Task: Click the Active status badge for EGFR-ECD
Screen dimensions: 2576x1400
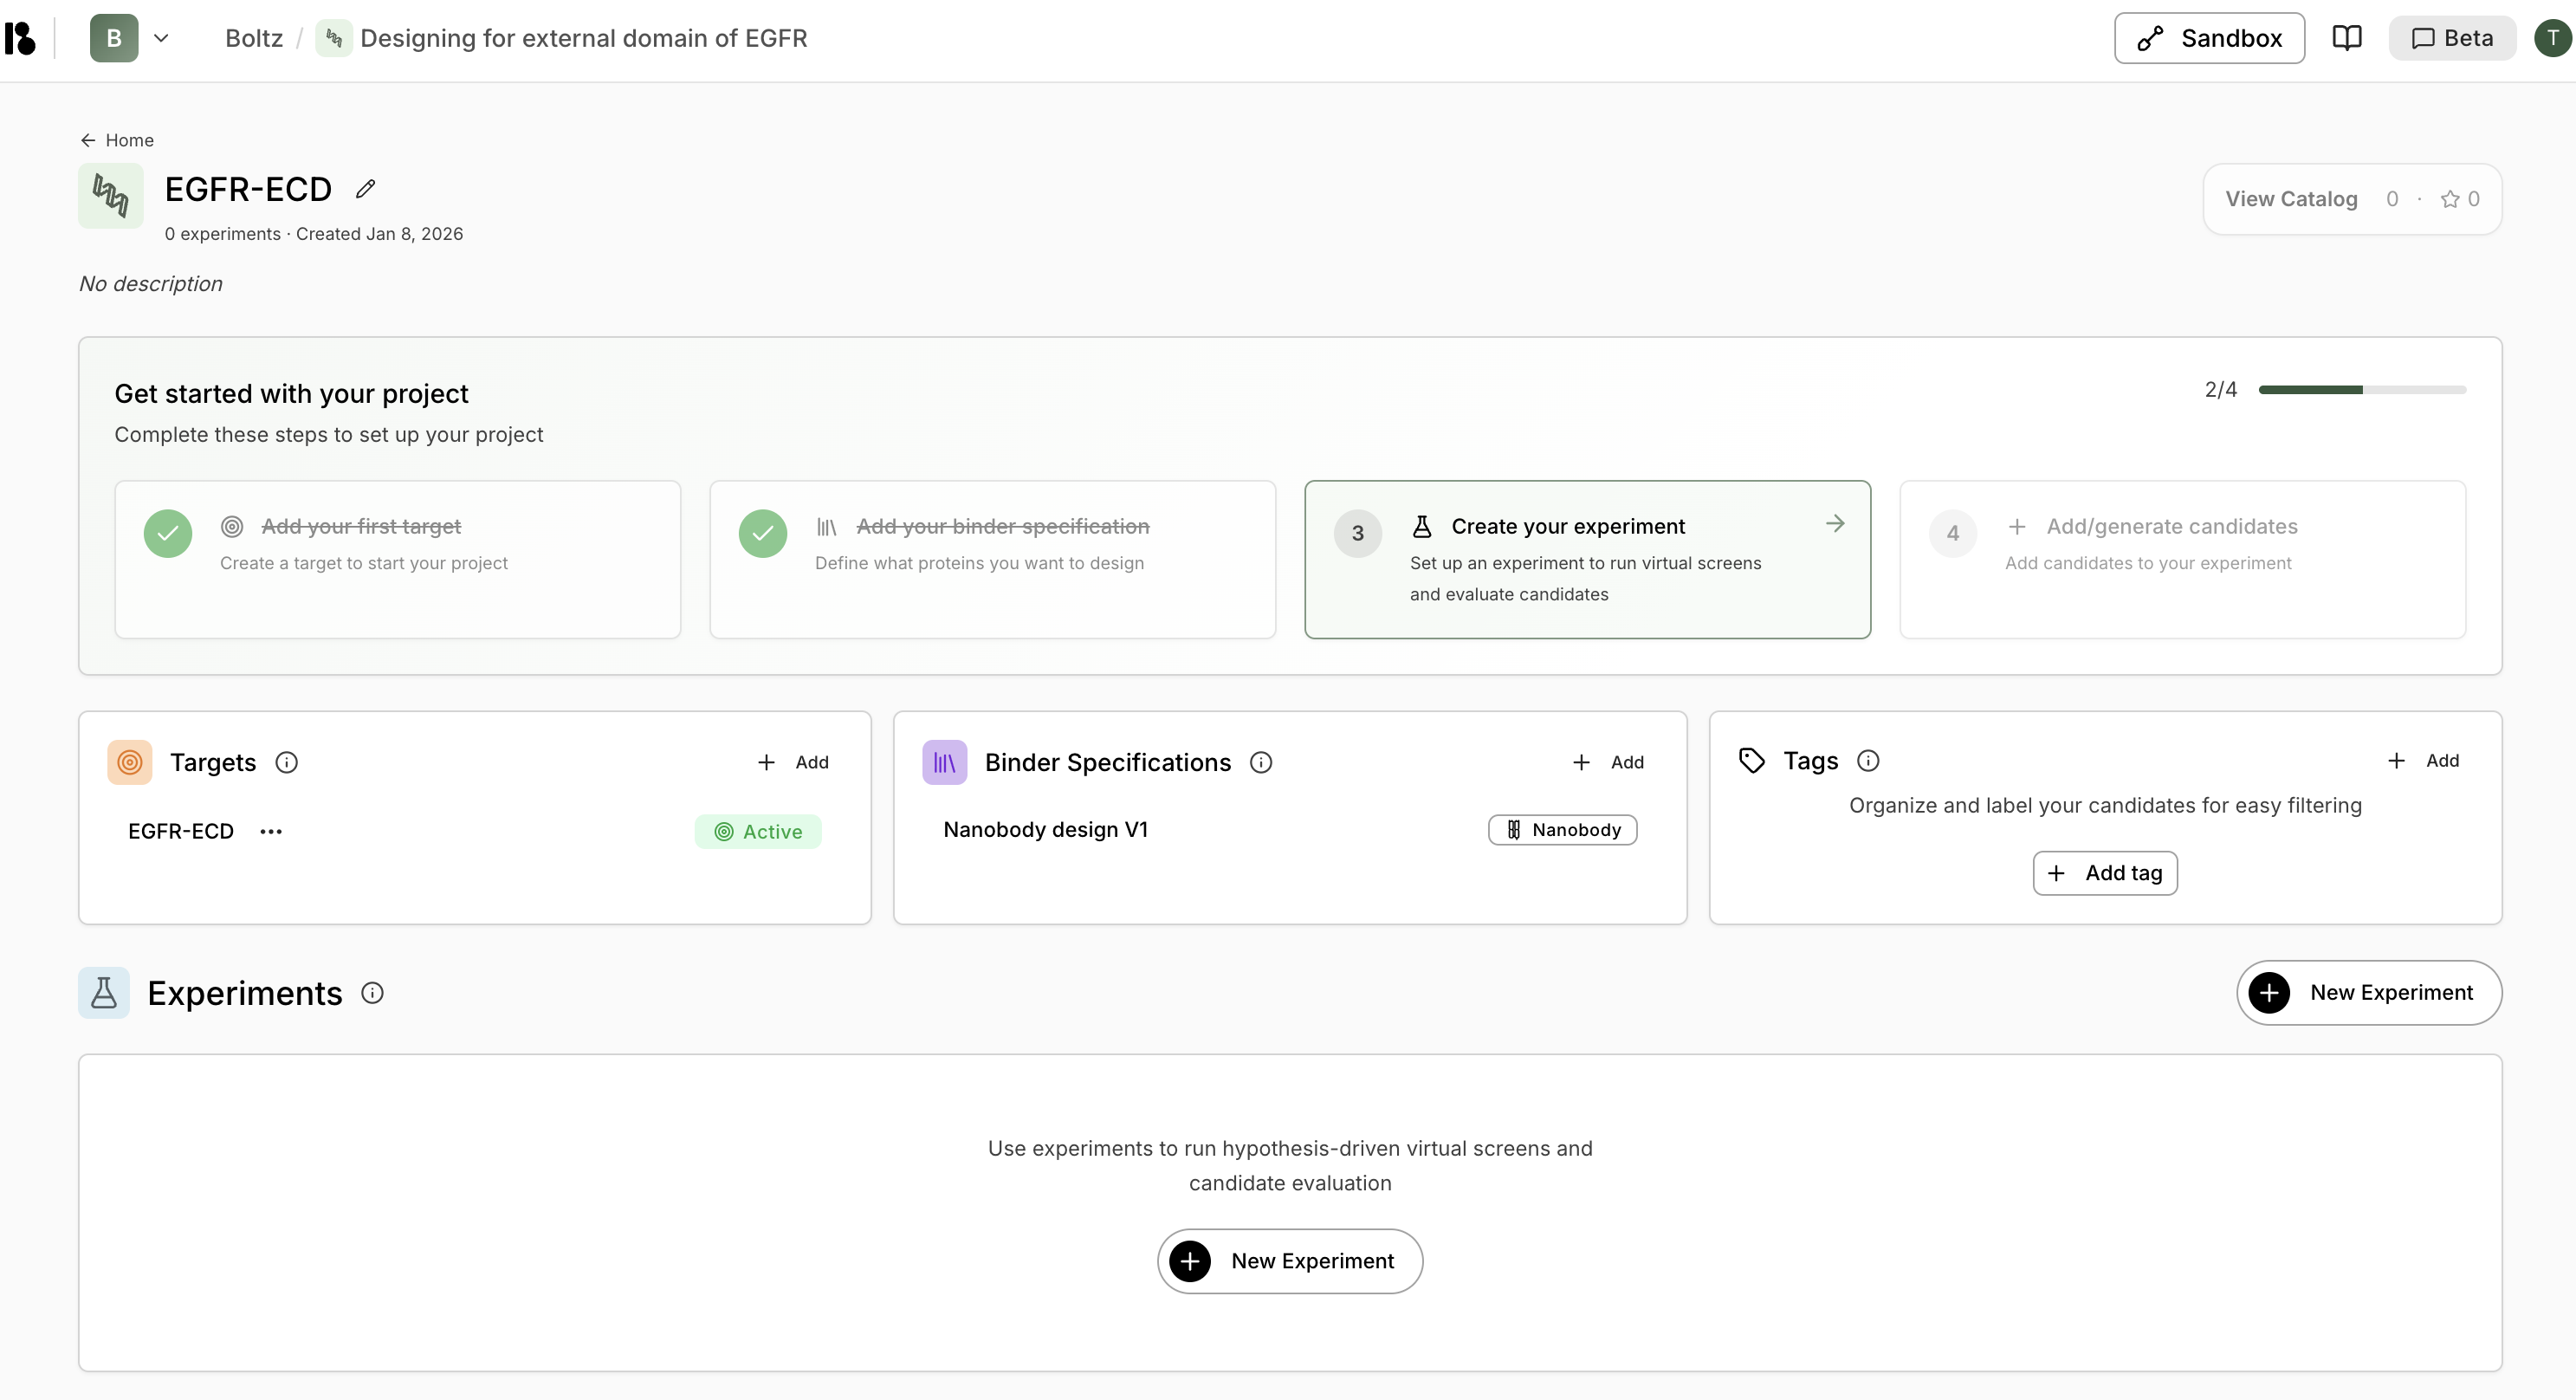Action: pos(758,832)
